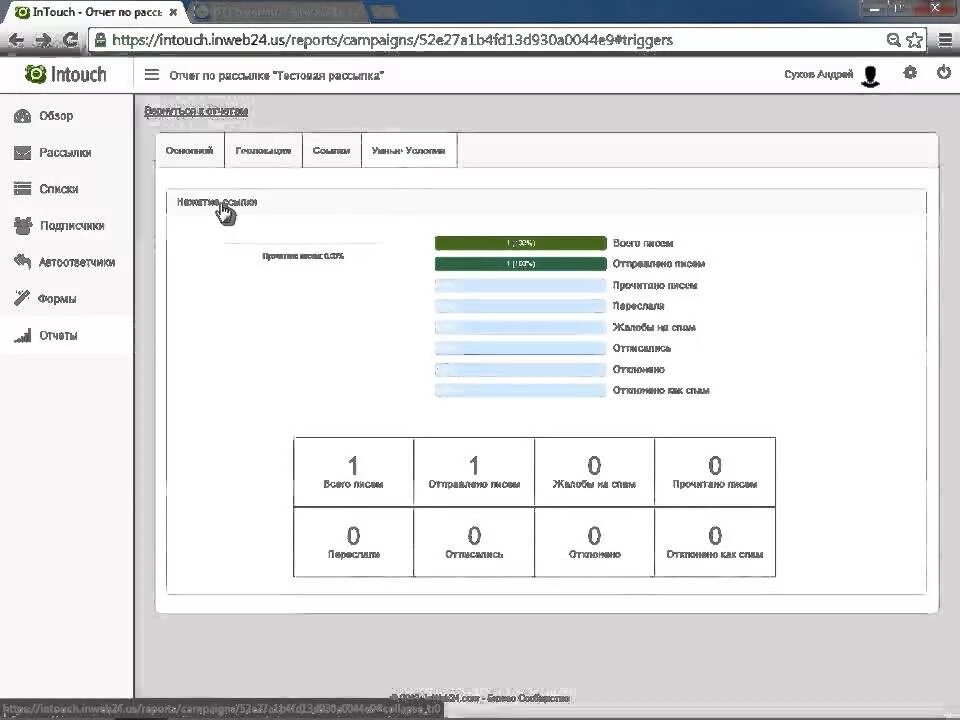Click the Жалобы на спам stat cell
Image resolution: width=960 pixels, height=720 pixels.
594,472
